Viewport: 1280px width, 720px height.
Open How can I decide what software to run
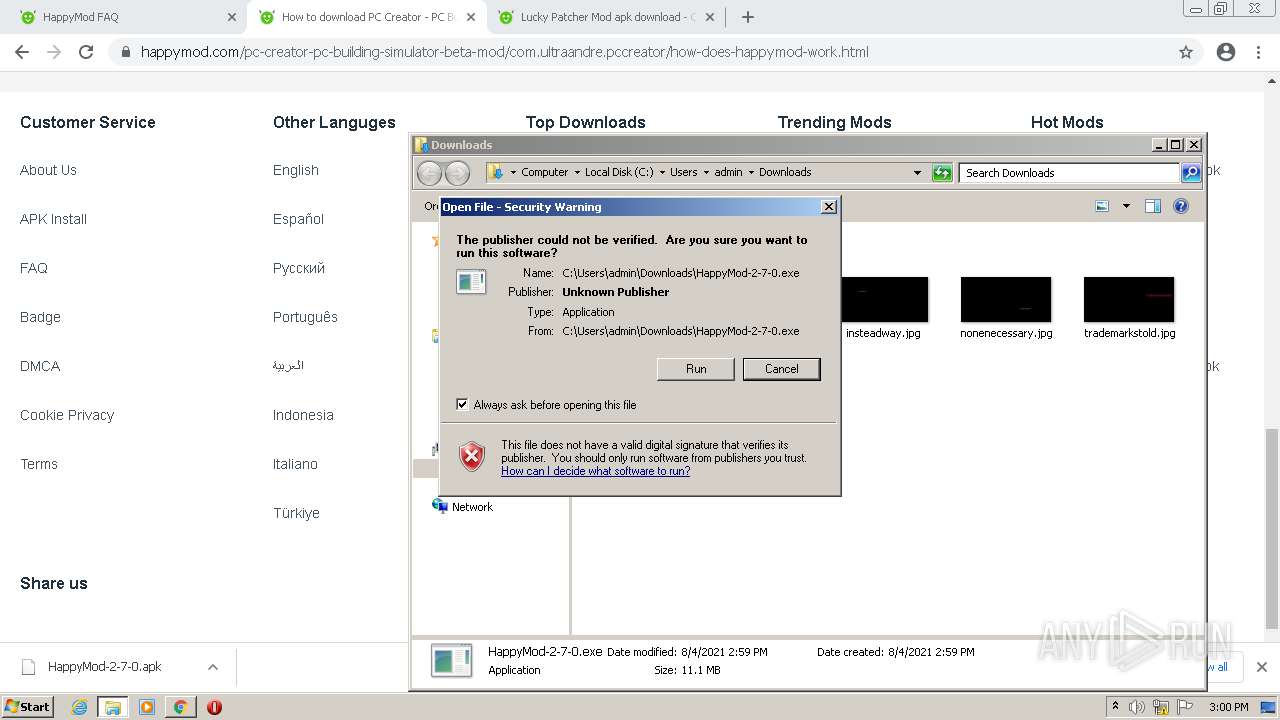click(595, 471)
